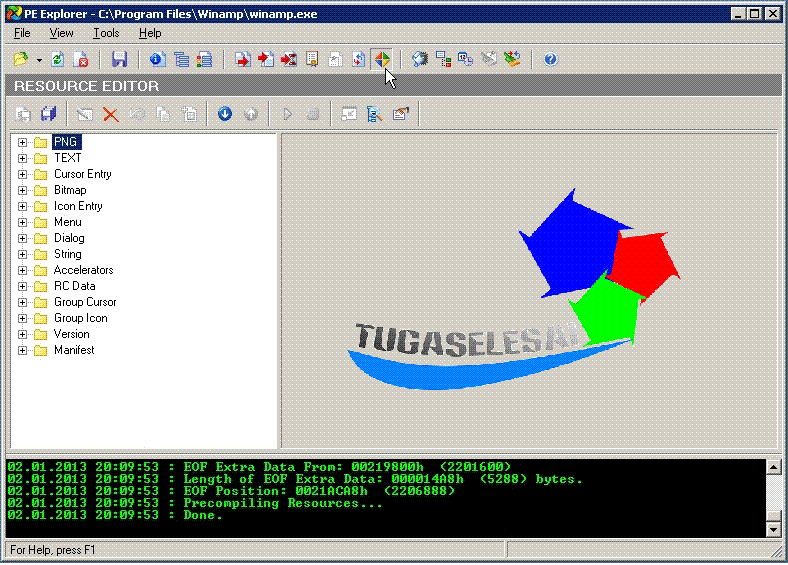Screen dimensions: 788x565
Task: Select the Manifest tree item
Action: [x=74, y=350]
